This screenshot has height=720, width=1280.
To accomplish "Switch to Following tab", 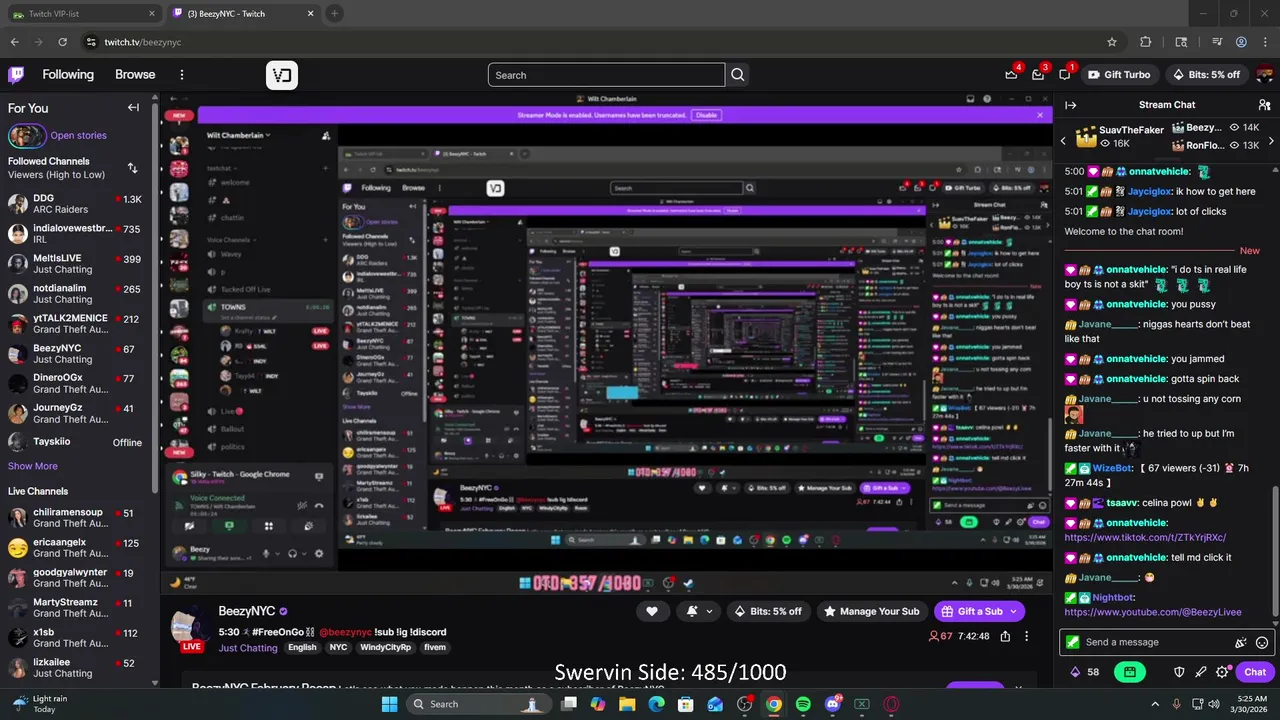I will (x=68, y=75).
